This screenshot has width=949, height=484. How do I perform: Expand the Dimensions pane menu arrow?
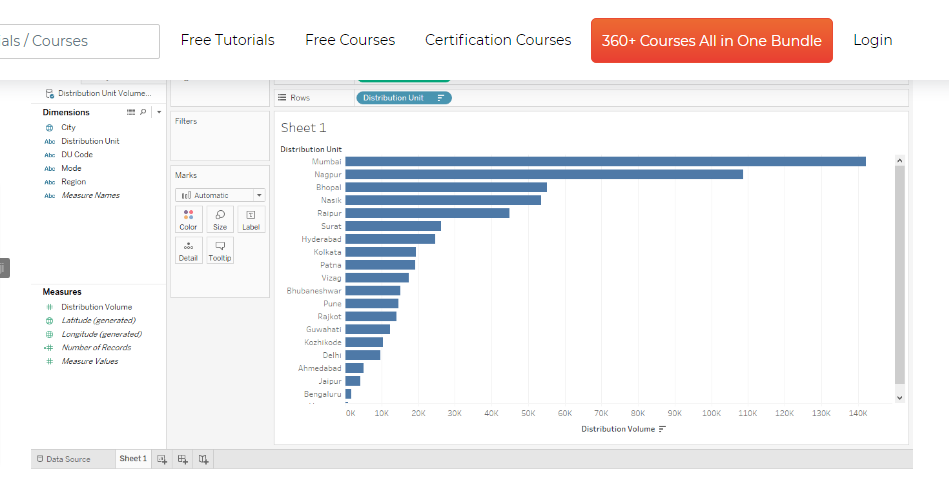pyautogui.click(x=159, y=112)
